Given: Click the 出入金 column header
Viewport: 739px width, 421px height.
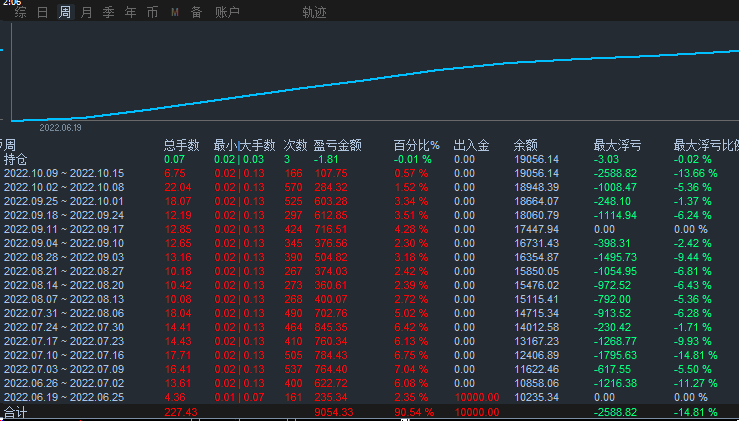Looking at the screenshot, I should point(471,145).
